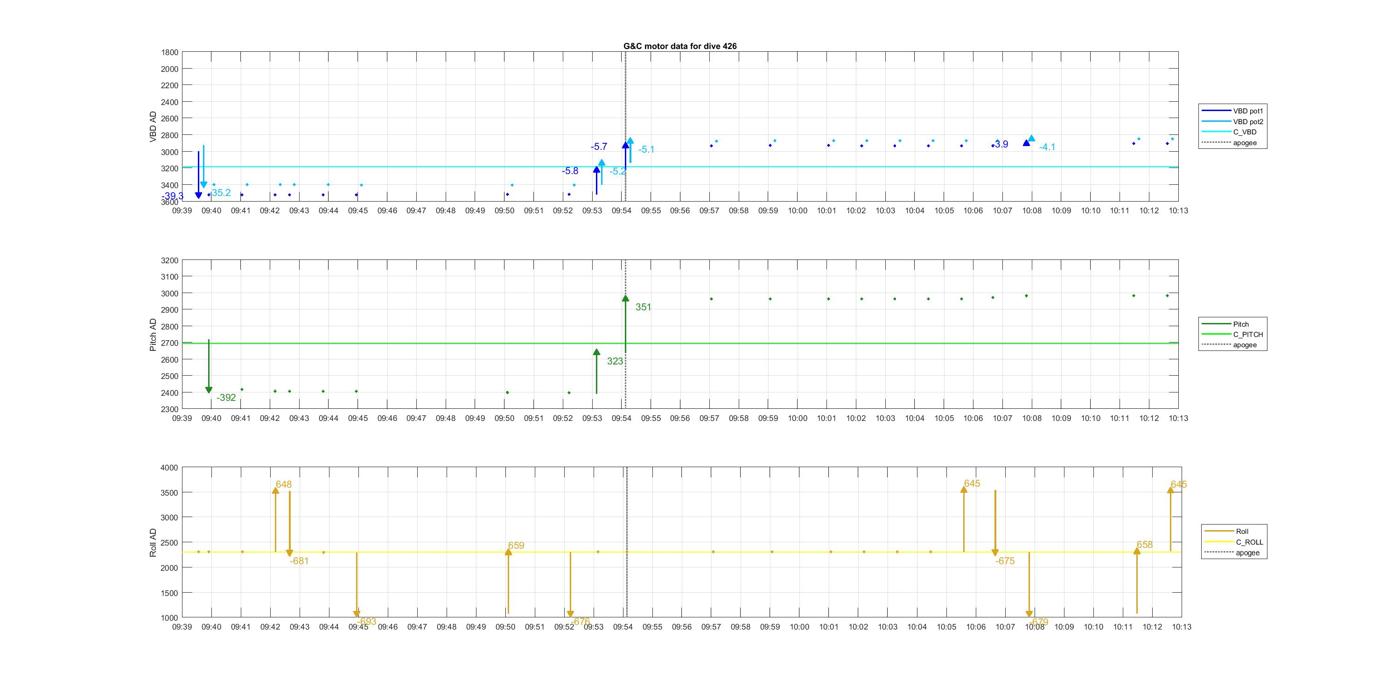Click the '10:00' tick under the Pitch plot
1400x693 pixels.
coord(797,418)
